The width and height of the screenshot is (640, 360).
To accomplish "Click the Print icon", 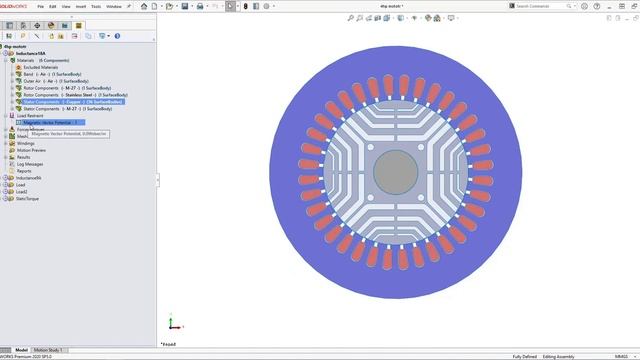I will [x=200, y=6].
